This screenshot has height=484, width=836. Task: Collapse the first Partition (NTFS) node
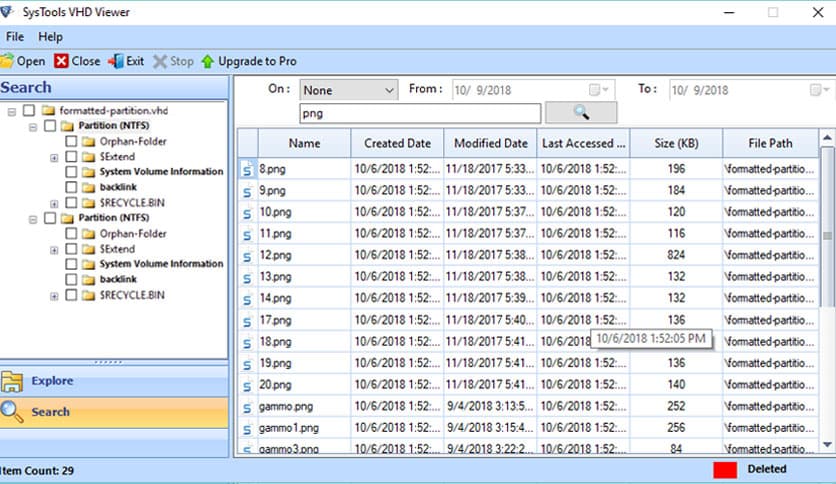[33, 127]
